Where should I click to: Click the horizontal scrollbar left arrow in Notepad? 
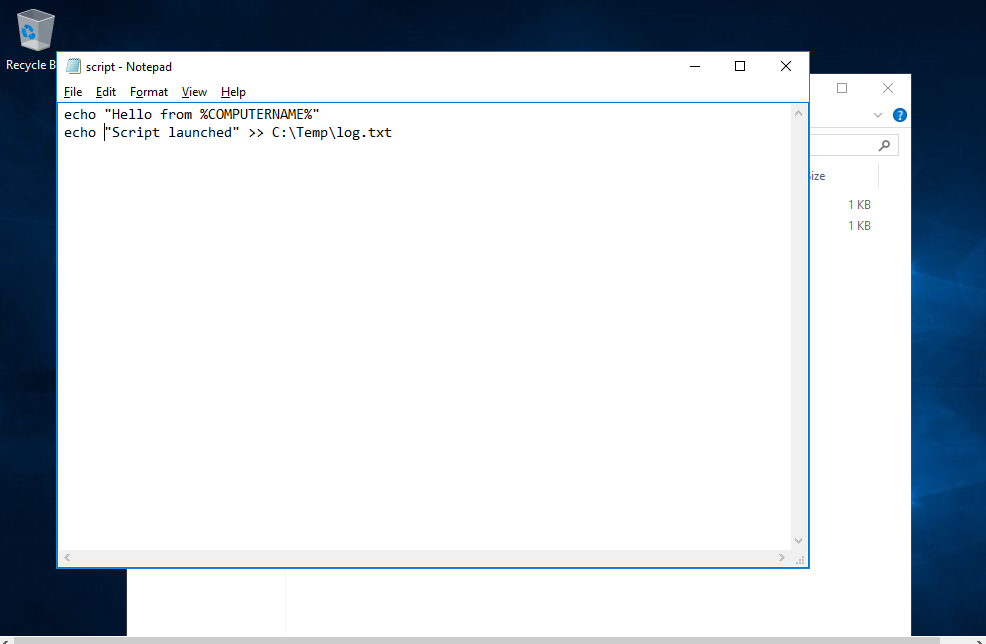pos(67,557)
